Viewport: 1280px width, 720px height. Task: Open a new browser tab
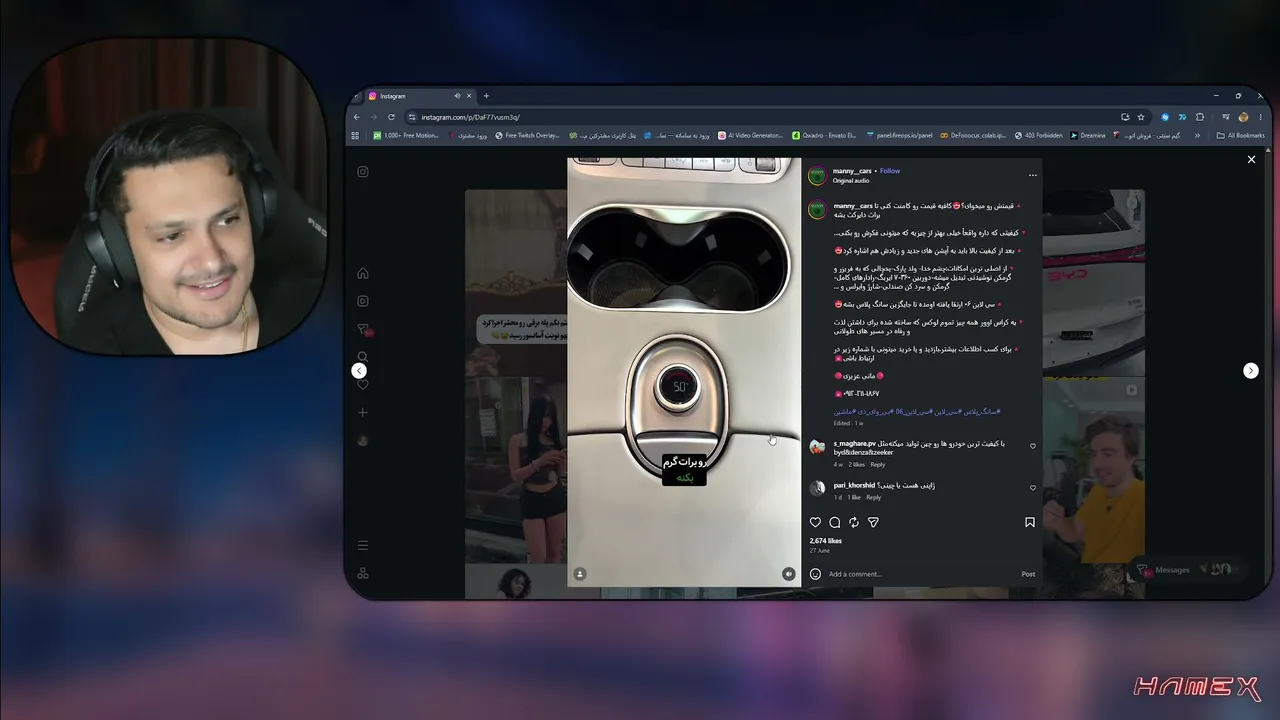(x=486, y=96)
